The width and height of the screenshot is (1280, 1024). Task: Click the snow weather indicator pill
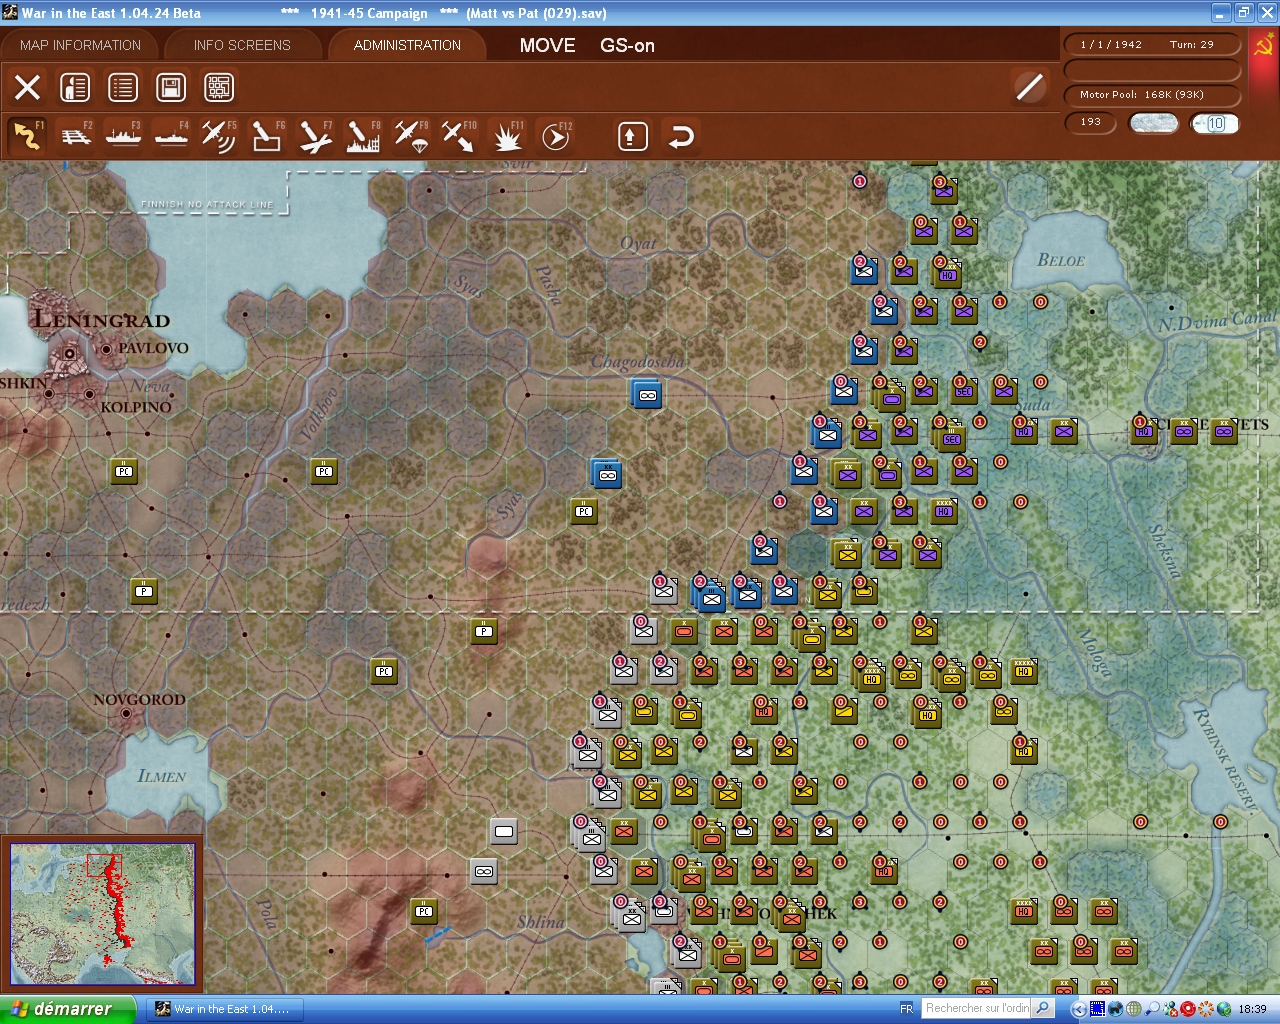coord(1153,123)
